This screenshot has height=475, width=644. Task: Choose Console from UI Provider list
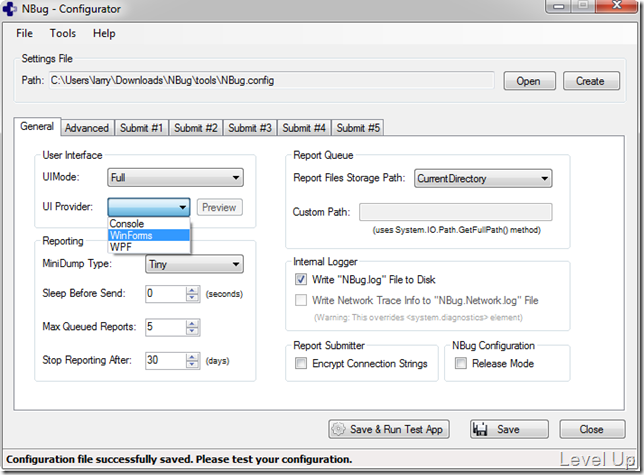coord(149,224)
